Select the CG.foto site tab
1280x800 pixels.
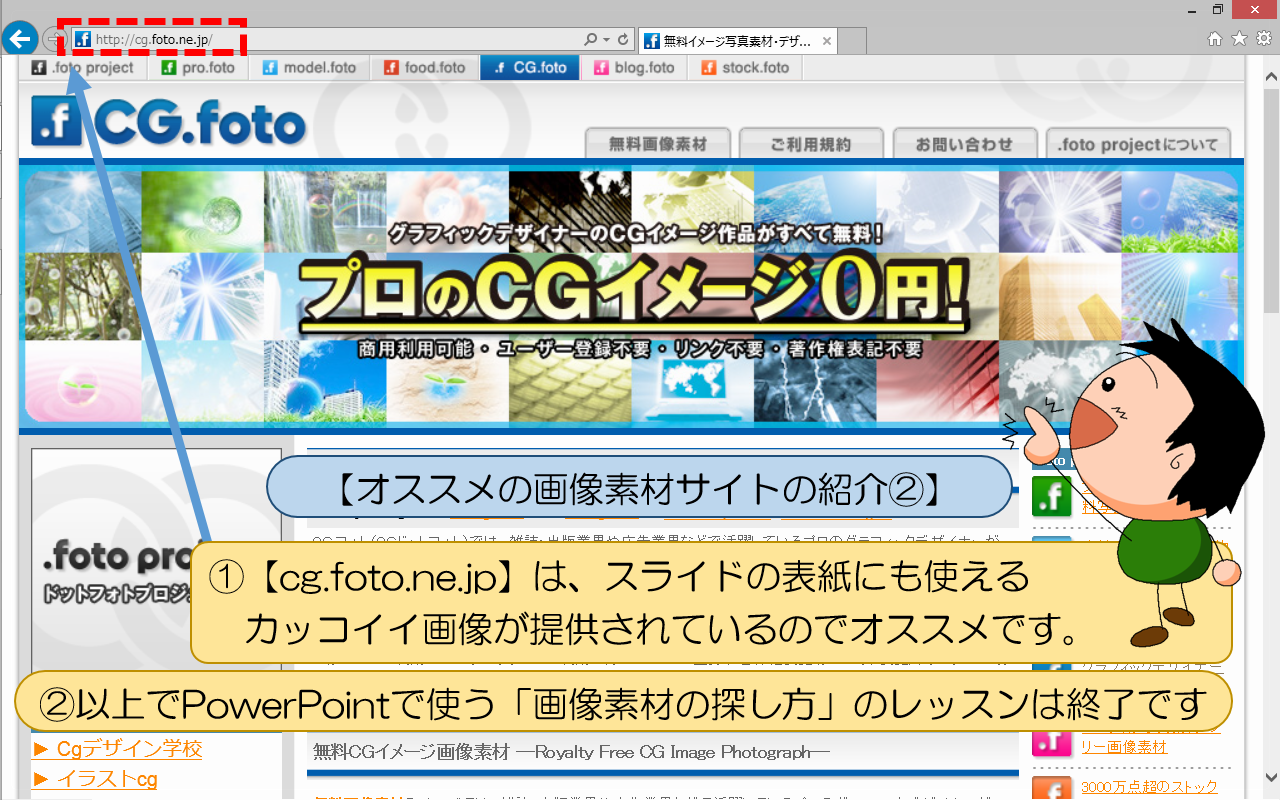529,68
